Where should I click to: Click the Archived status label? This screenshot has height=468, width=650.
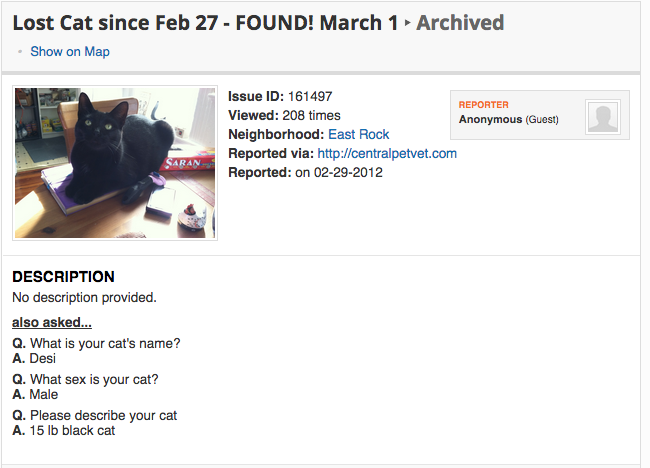pyautogui.click(x=460, y=22)
